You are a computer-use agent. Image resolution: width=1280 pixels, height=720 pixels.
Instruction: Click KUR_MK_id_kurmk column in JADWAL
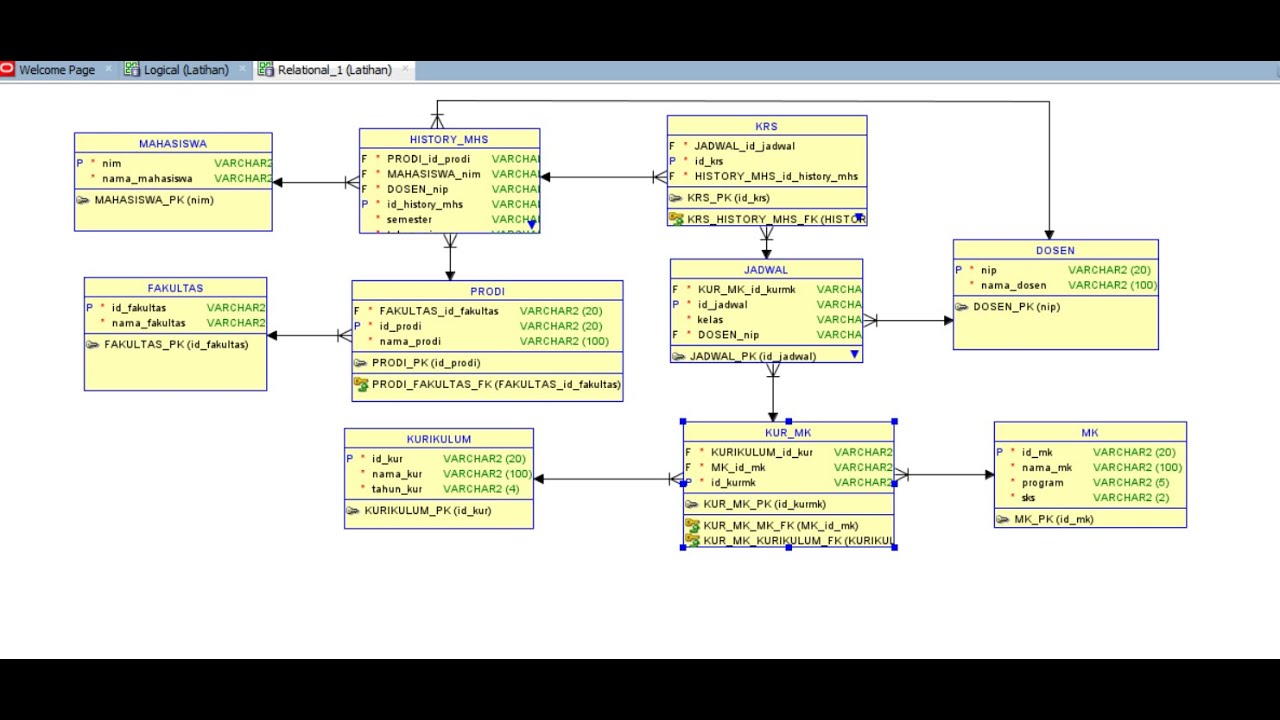[x=747, y=290]
